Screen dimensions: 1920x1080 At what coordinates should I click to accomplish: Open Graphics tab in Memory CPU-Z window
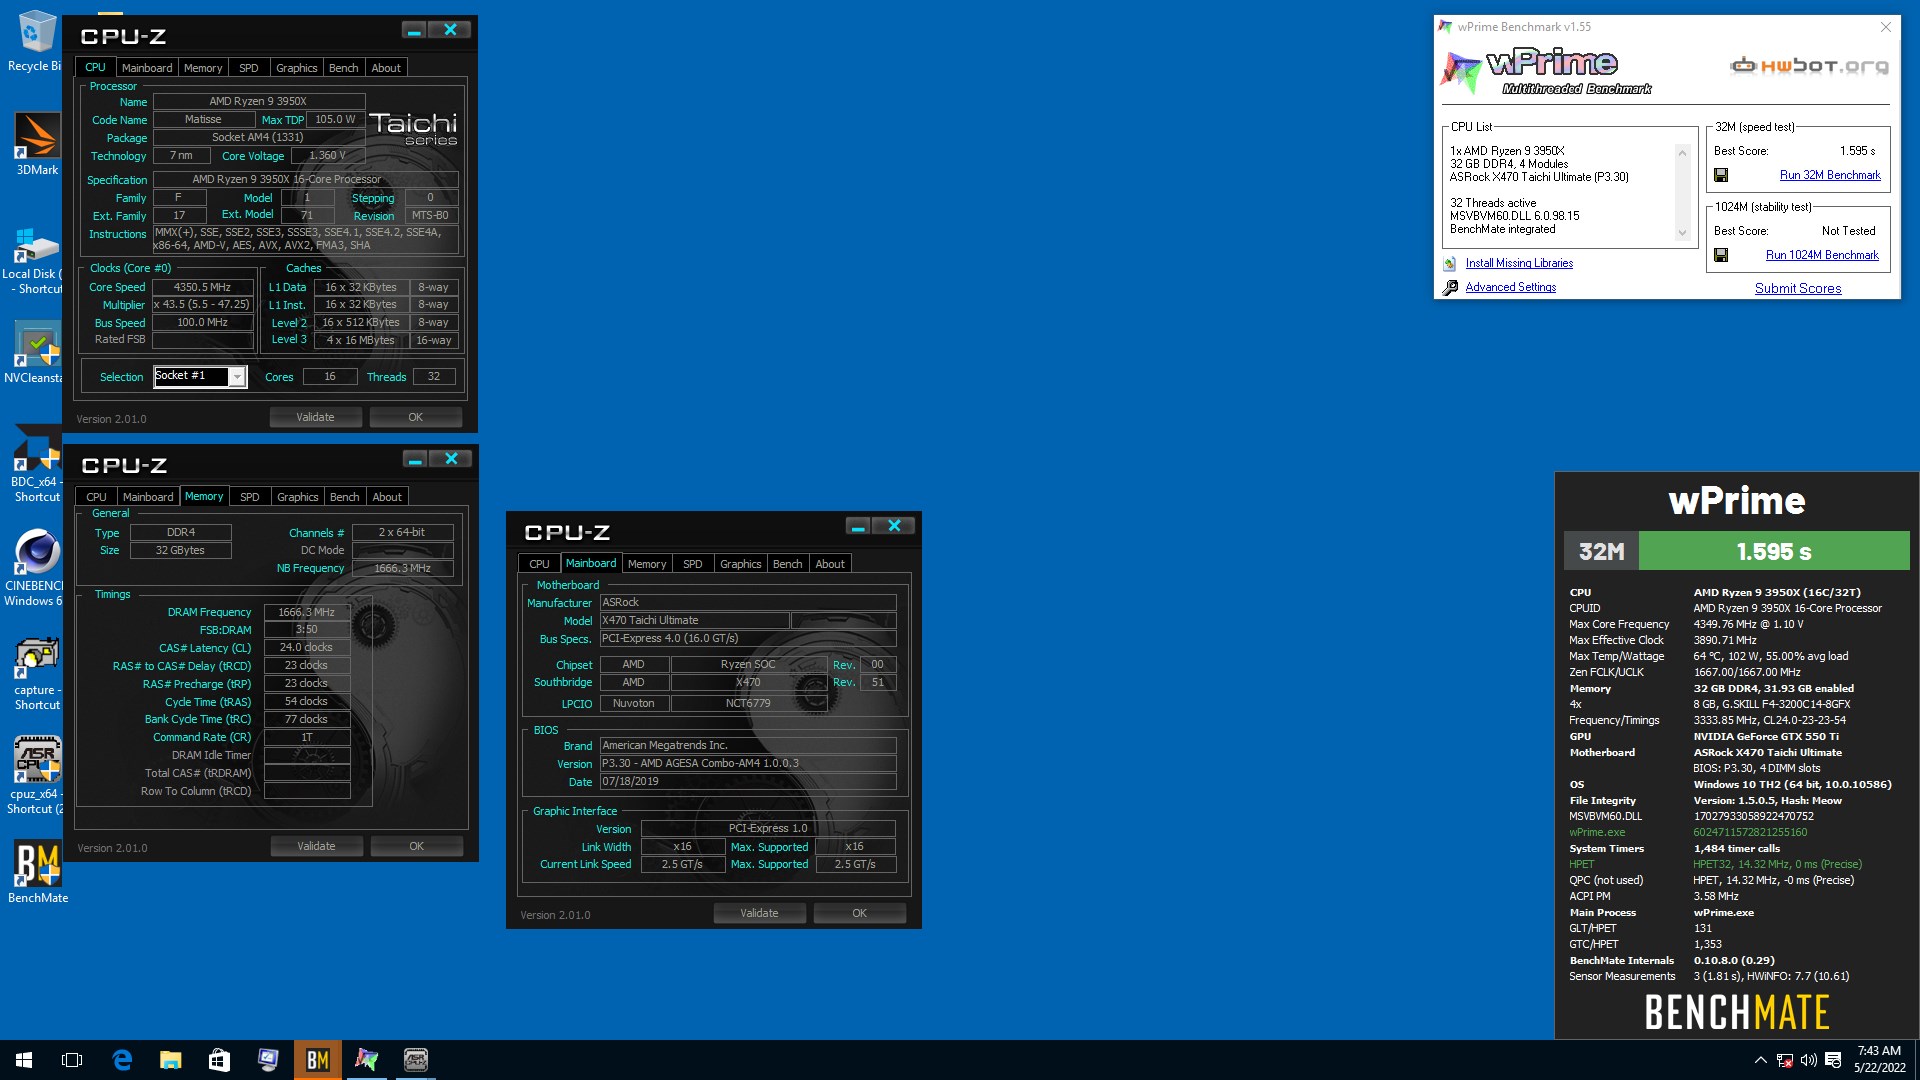(298, 497)
